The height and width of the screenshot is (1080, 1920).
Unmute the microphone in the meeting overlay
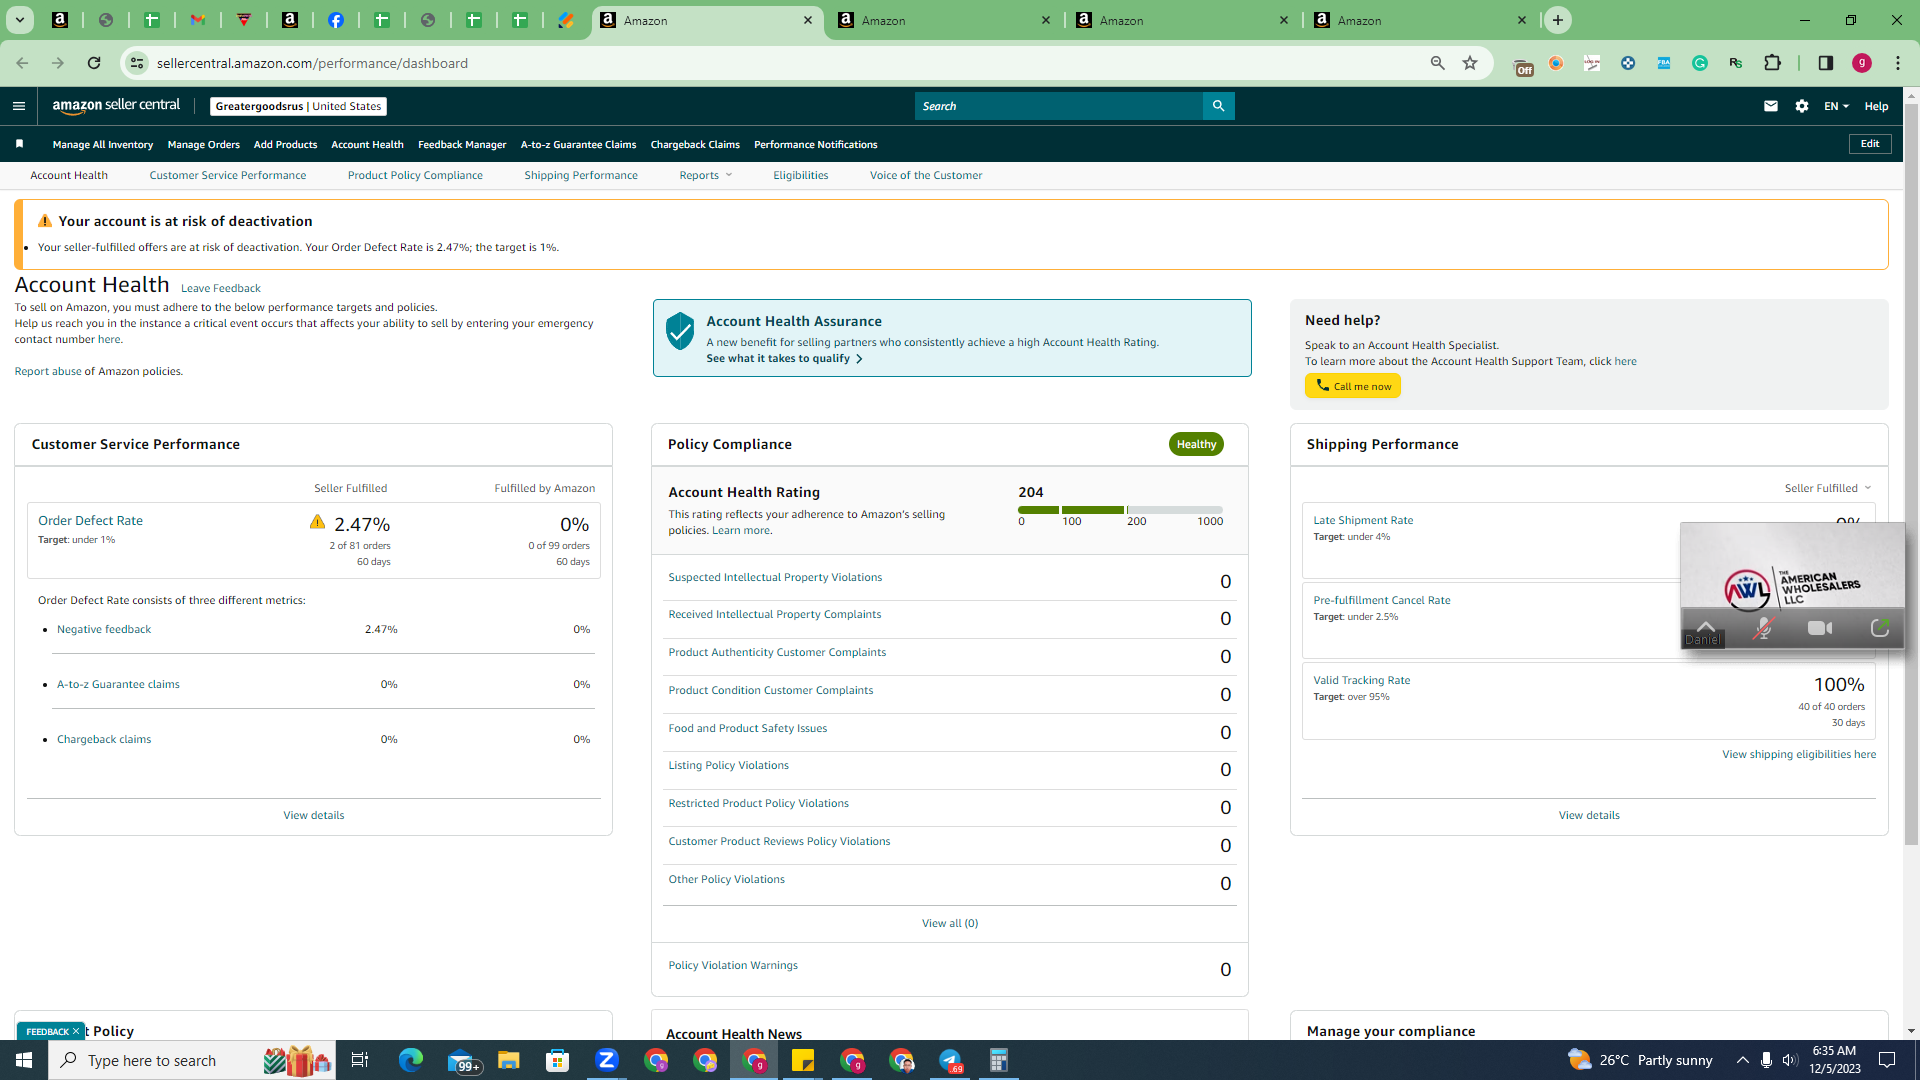(x=1763, y=628)
